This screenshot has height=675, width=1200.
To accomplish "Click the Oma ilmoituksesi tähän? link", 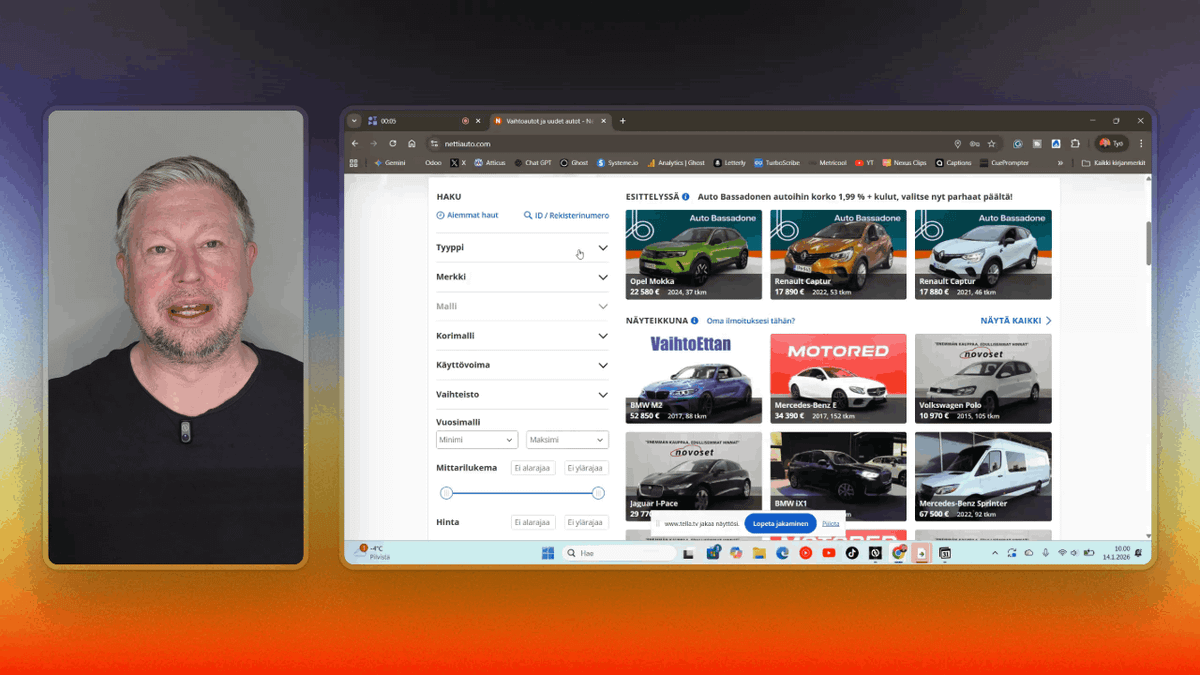I will tap(751, 321).
